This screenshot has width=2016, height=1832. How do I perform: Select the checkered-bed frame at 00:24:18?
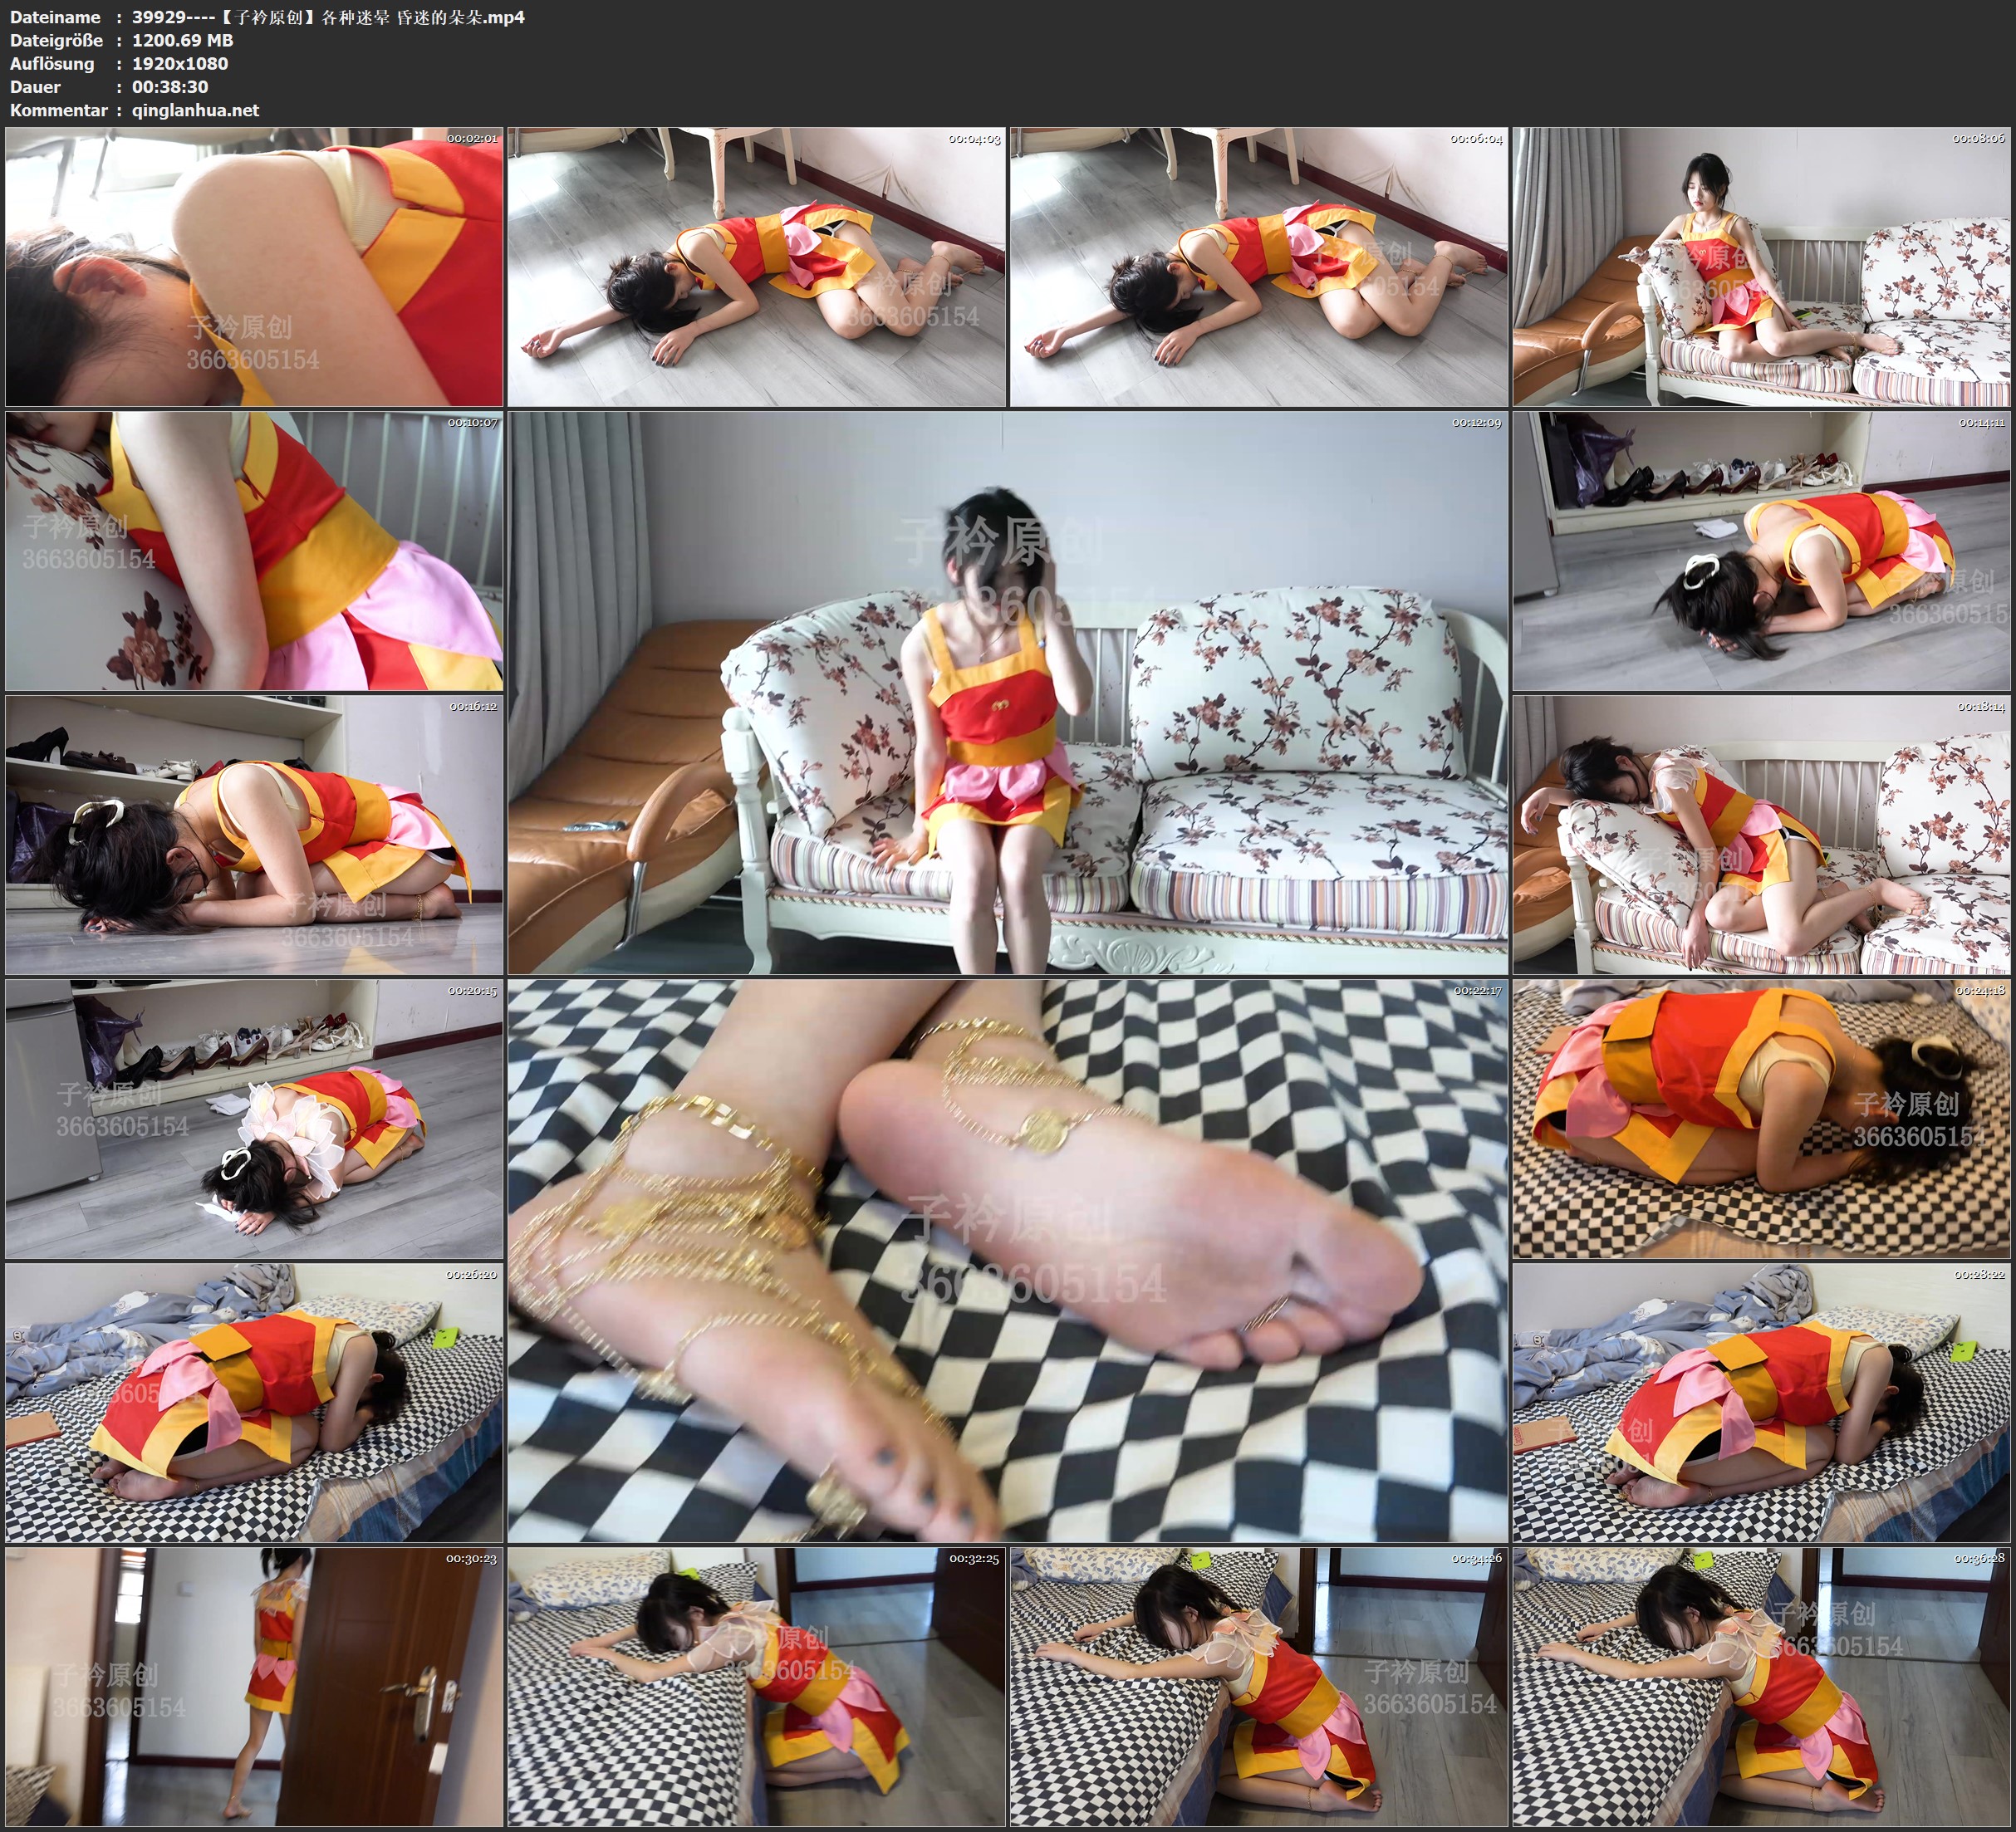click(1761, 1118)
